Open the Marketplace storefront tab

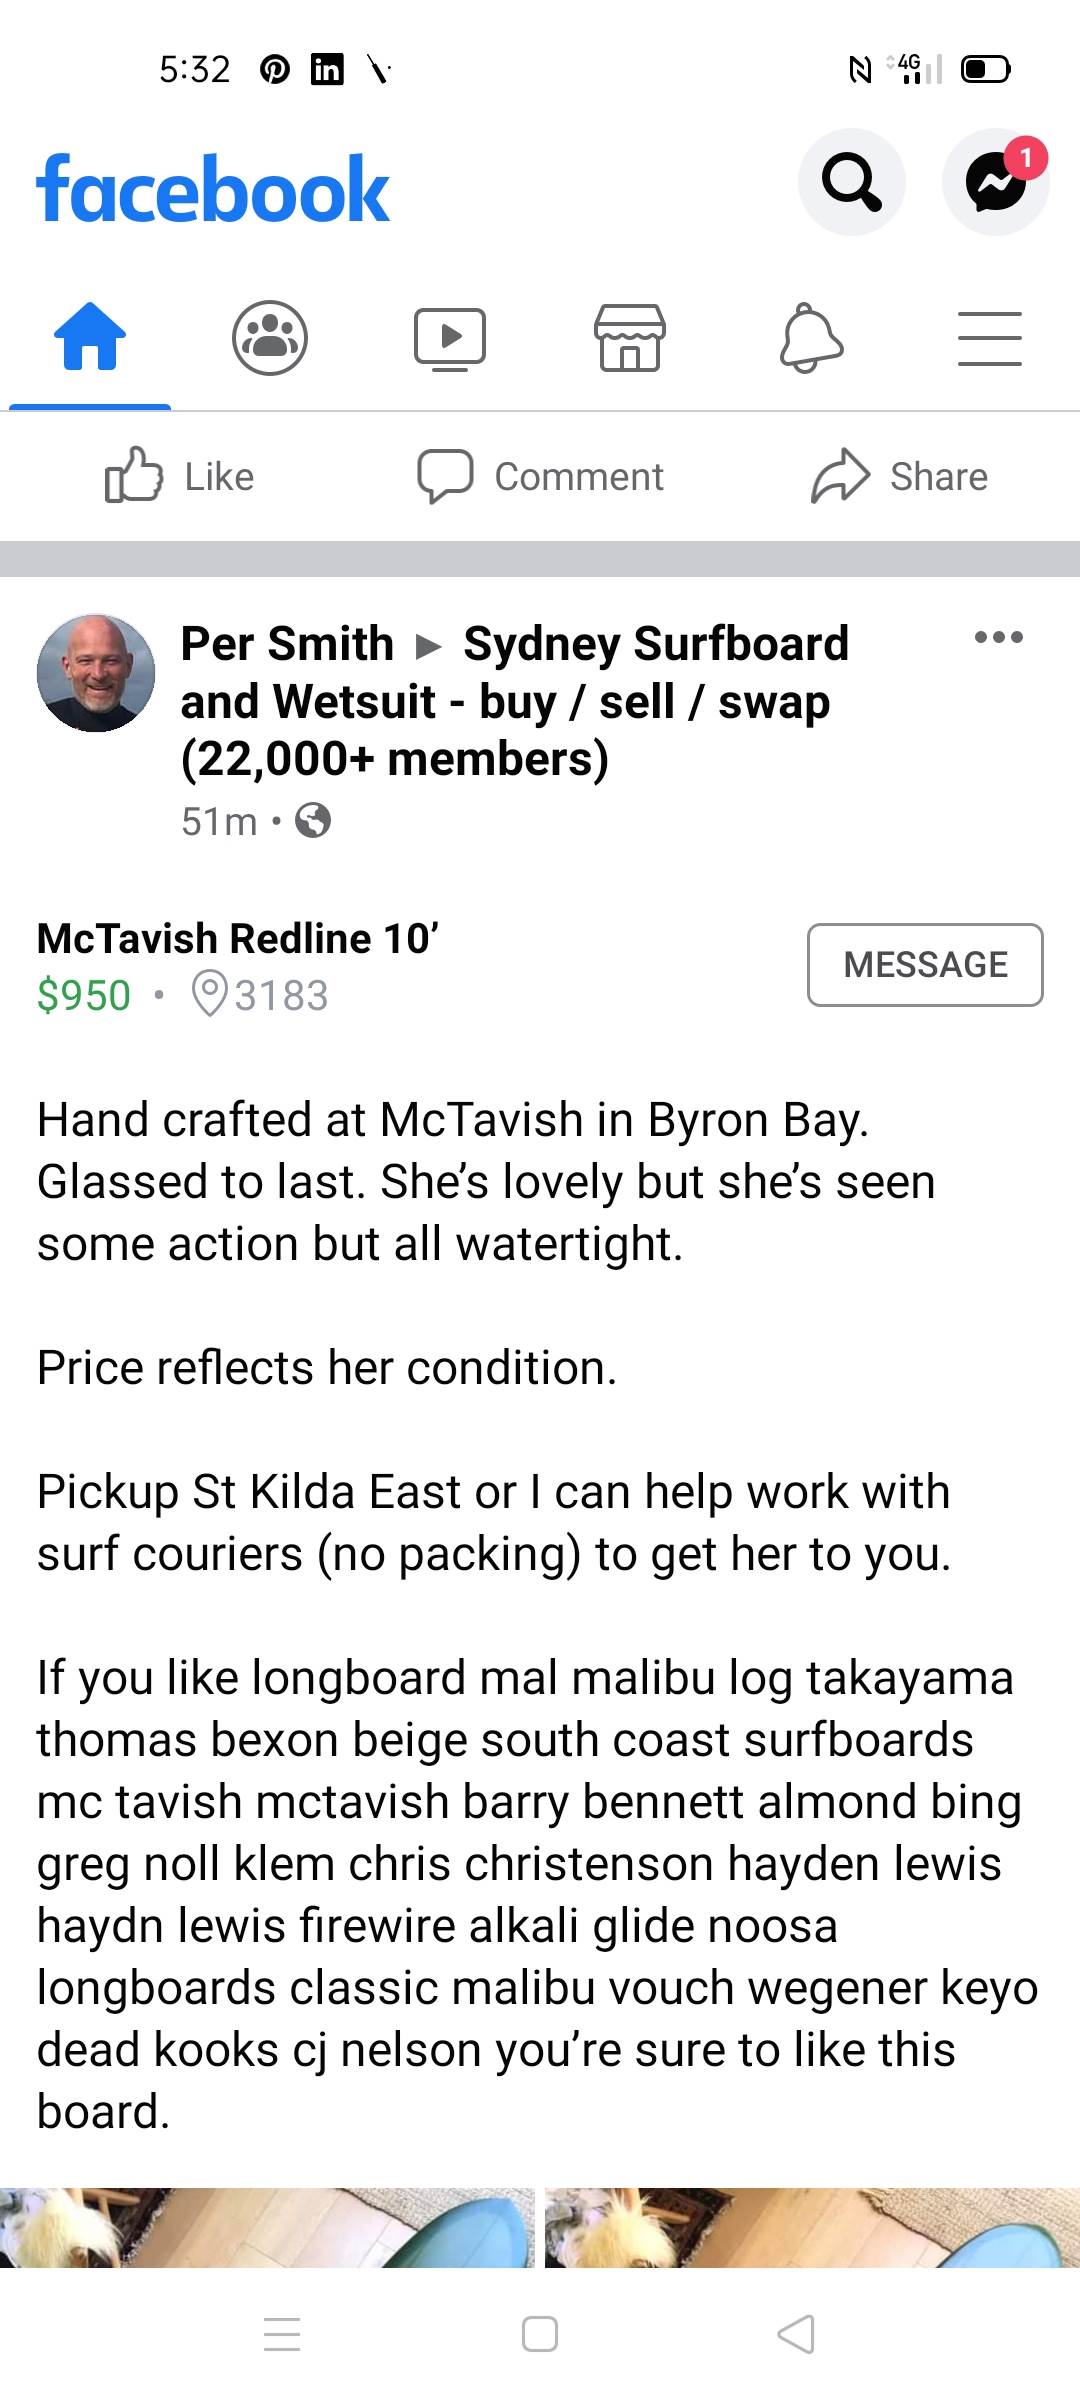point(629,338)
